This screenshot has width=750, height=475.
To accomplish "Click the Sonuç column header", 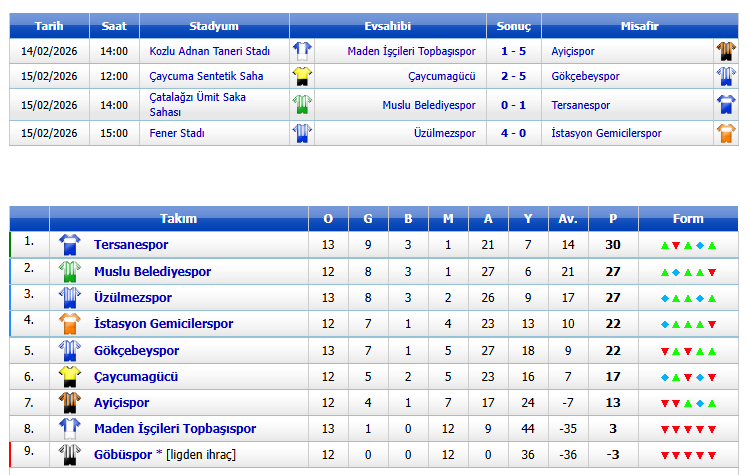I will tap(514, 26).
